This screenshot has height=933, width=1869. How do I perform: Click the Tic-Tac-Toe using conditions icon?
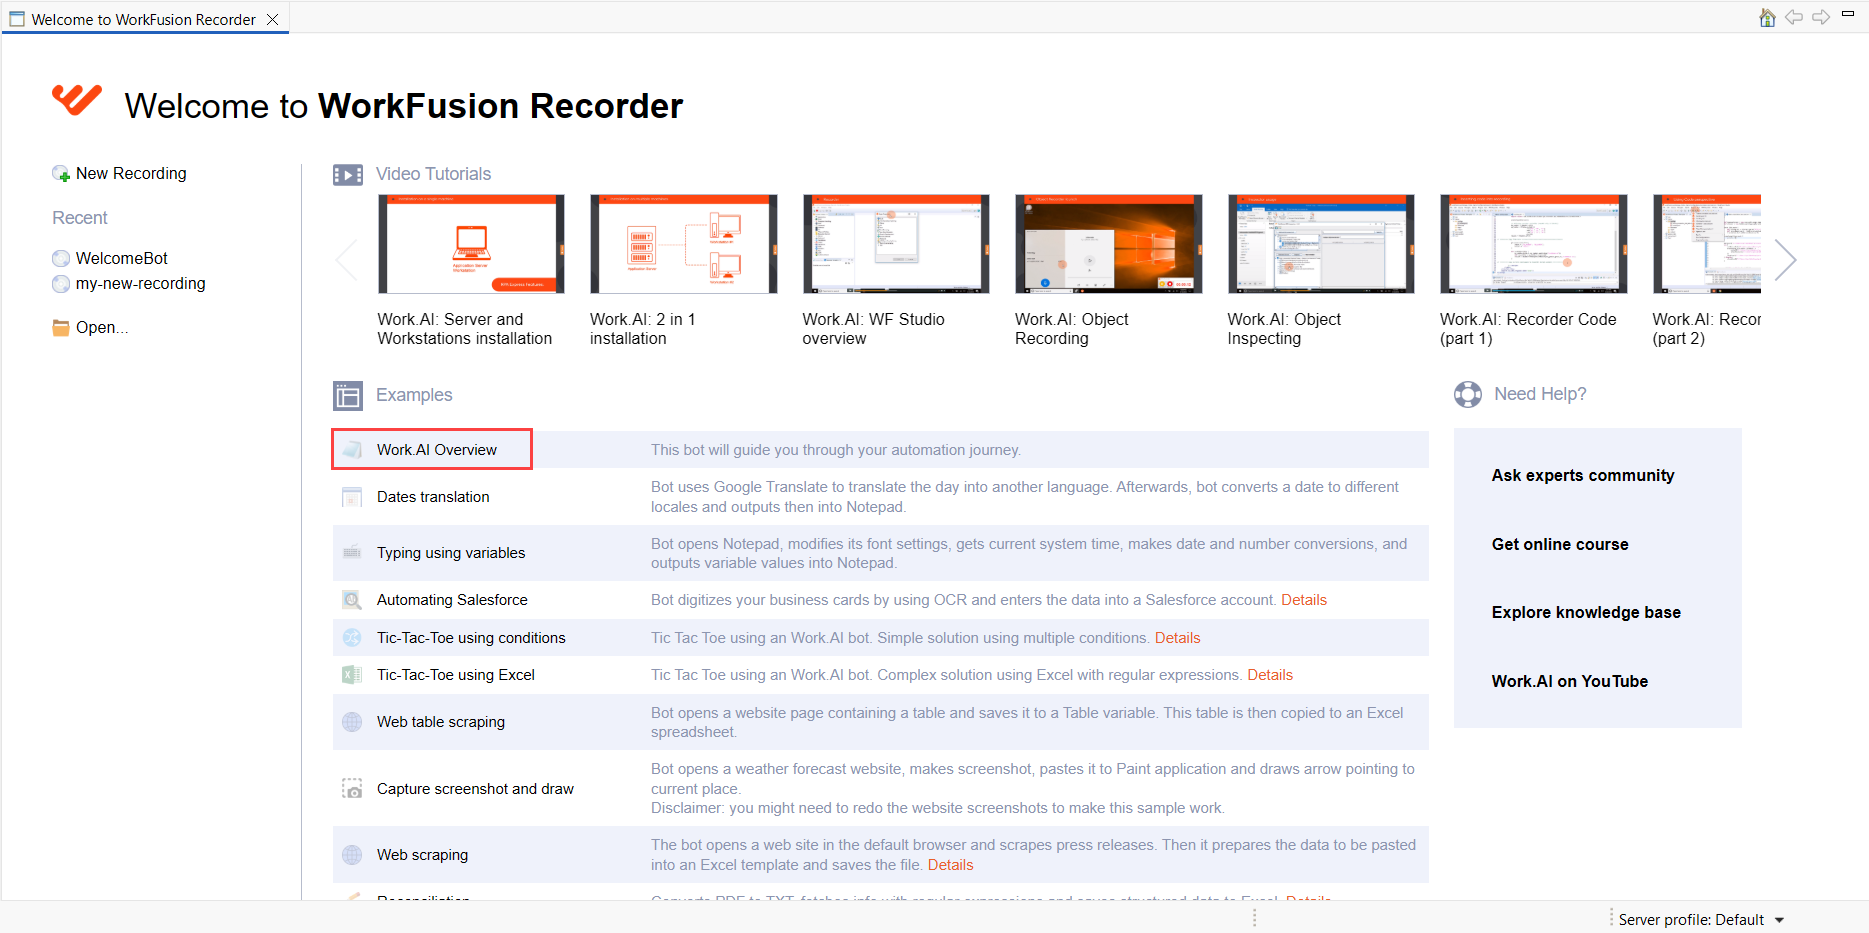[x=352, y=638]
